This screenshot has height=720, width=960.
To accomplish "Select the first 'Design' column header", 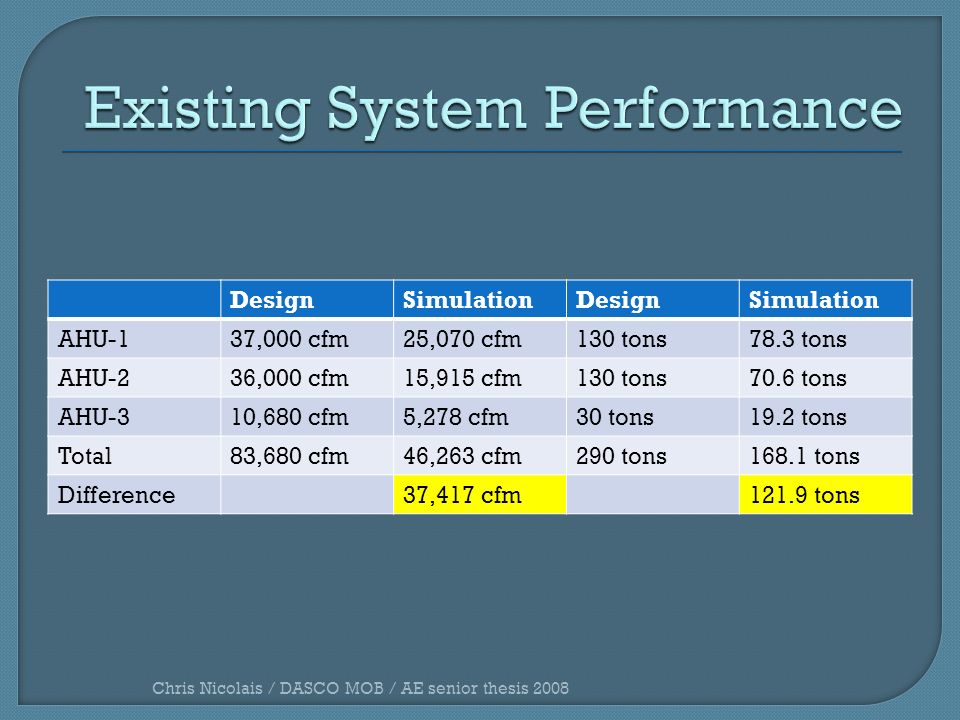I will (x=307, y=299).
